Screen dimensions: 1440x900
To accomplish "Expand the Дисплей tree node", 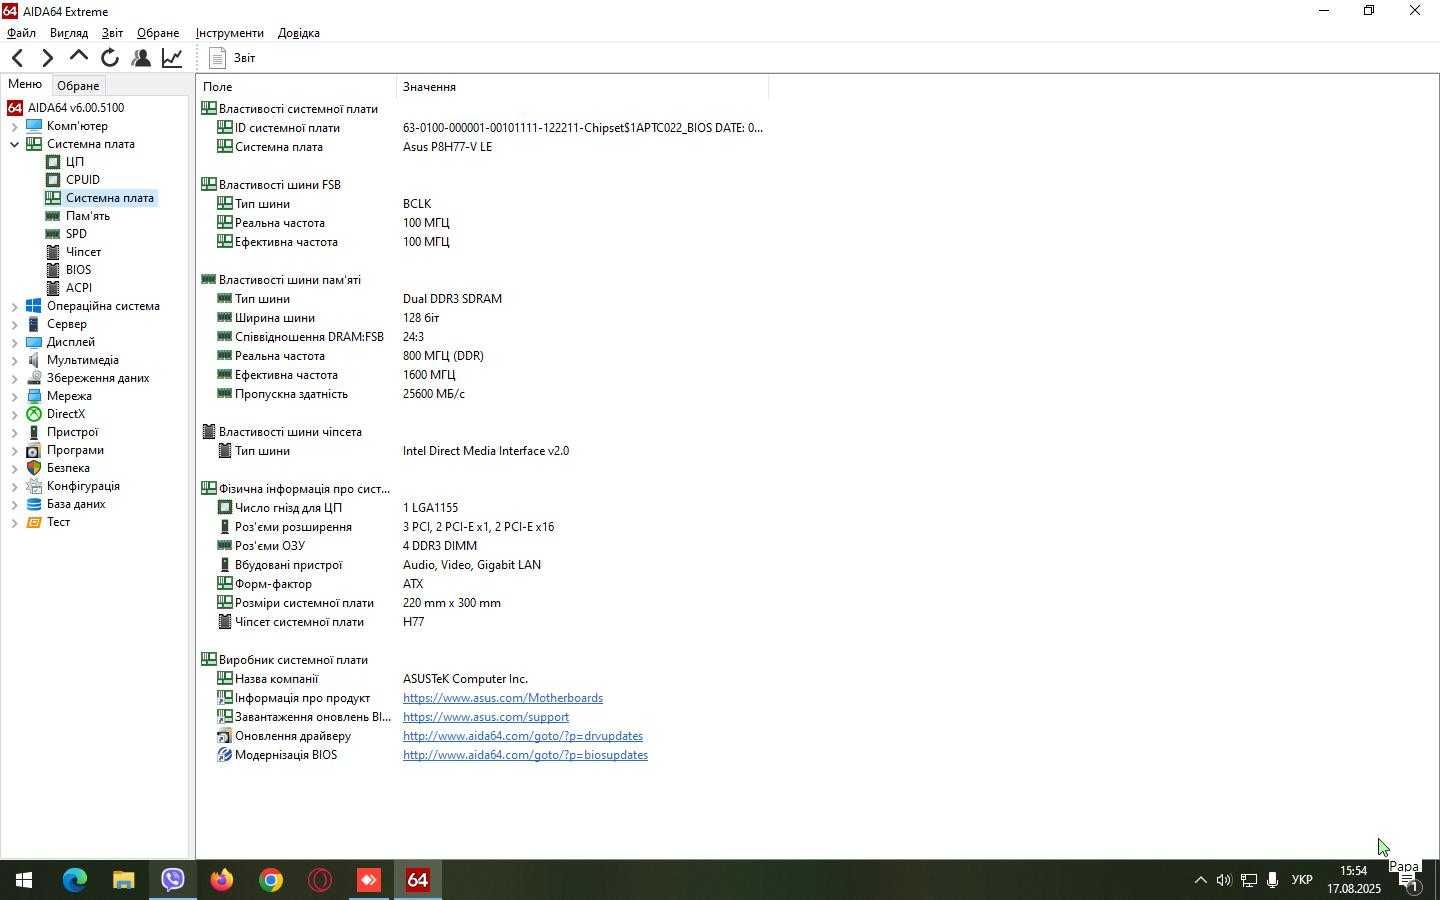I will 14,342.
